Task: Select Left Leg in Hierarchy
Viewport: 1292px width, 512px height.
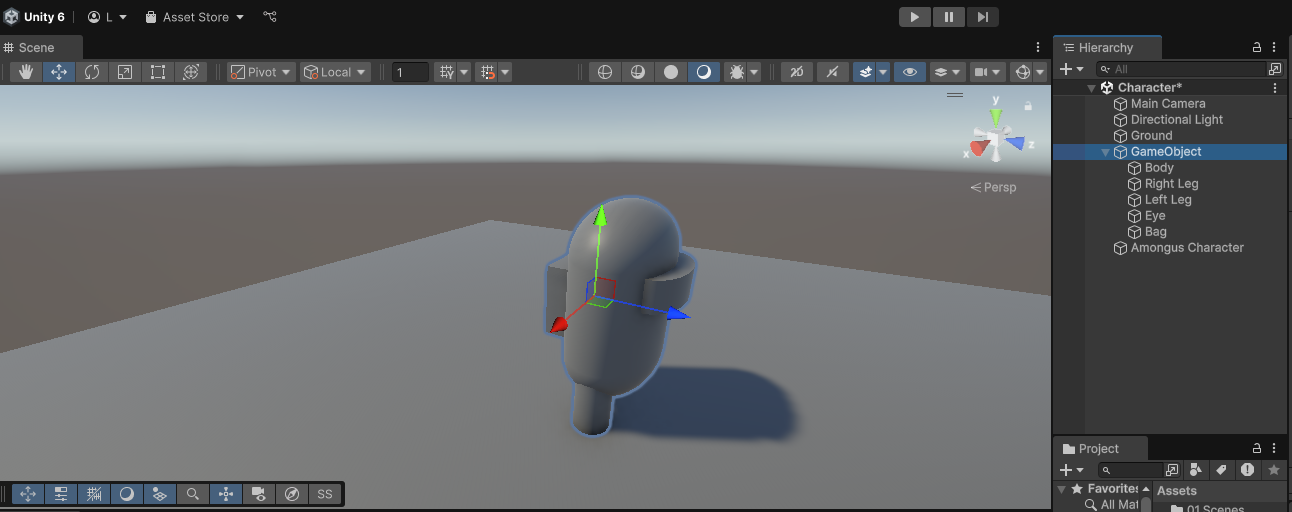Action: click(x=1168, y=200)
